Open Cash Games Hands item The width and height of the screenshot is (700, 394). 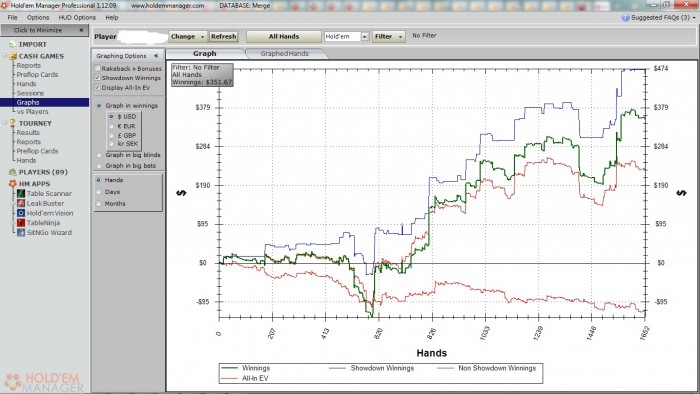point(26,84)
